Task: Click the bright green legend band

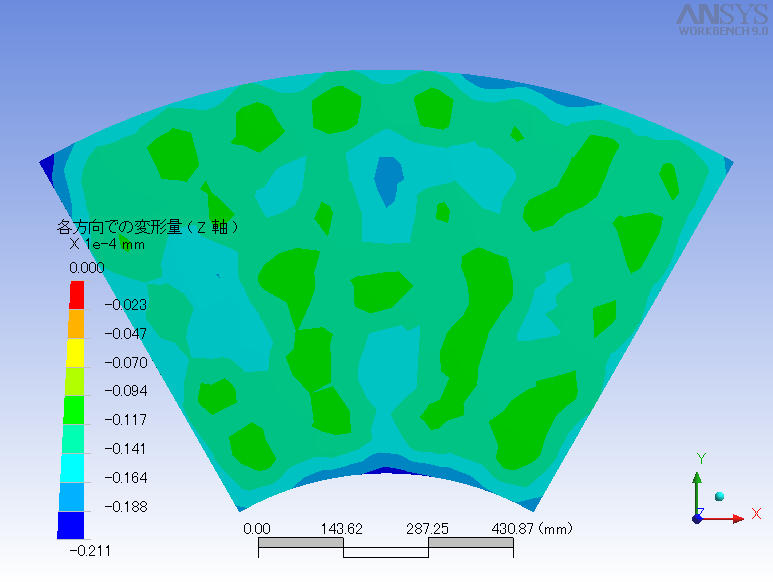Action: 73,410
